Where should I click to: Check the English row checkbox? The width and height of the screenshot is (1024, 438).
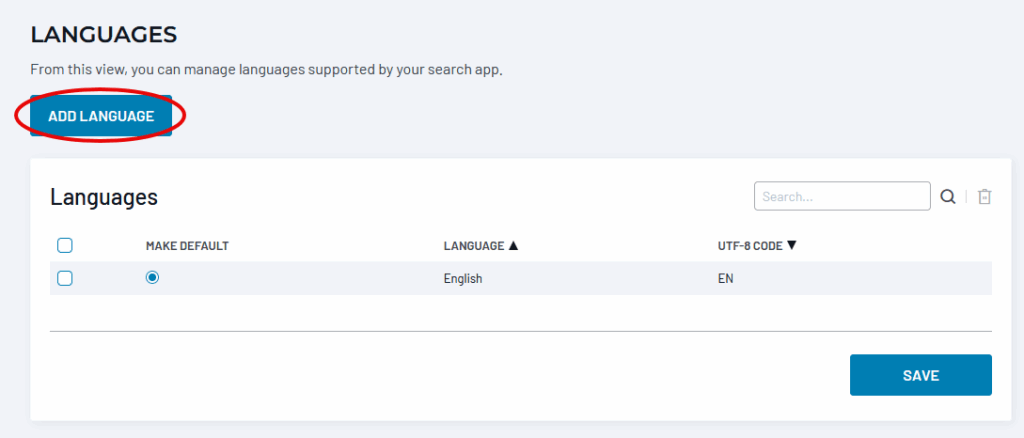coord(65,279)
